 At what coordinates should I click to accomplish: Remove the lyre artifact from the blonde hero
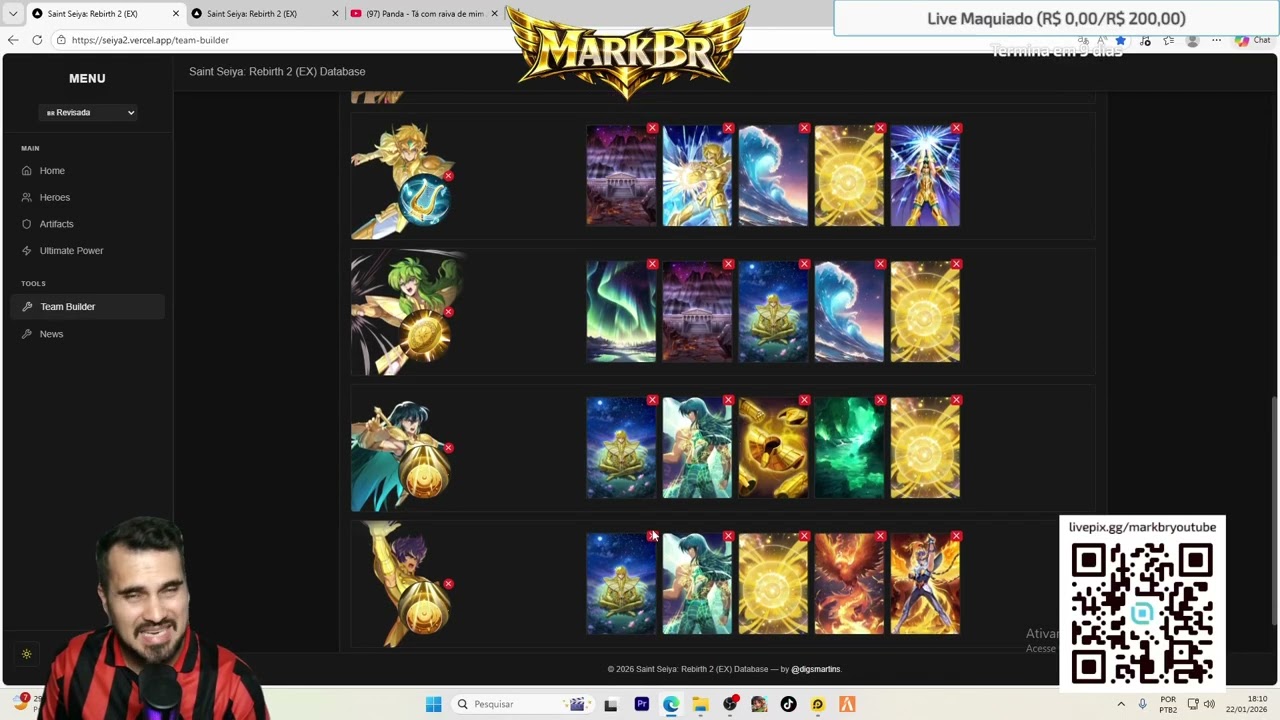click(448, 176)
